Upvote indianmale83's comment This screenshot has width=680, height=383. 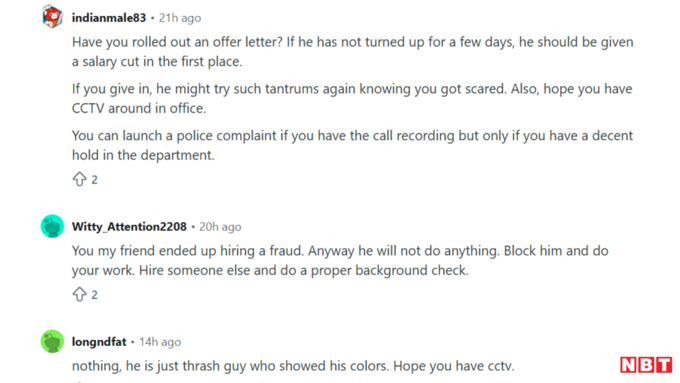click(79, 179)
